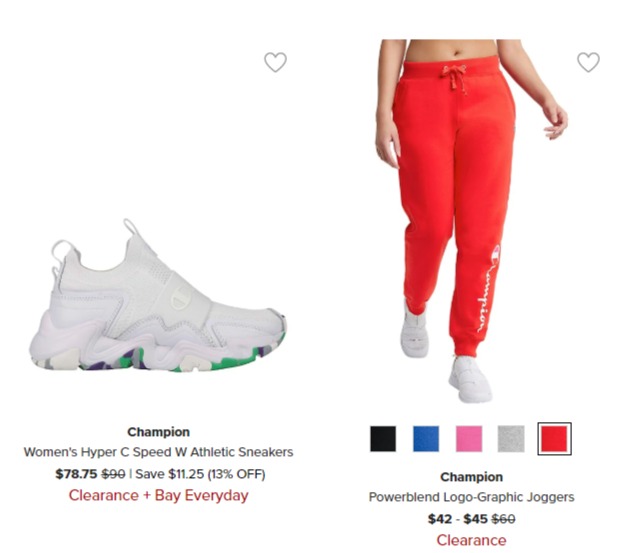Click the Save $11.25 (13% OFF) text
The height and width of the screenshot is (553, 620).
tap(200, 474)
